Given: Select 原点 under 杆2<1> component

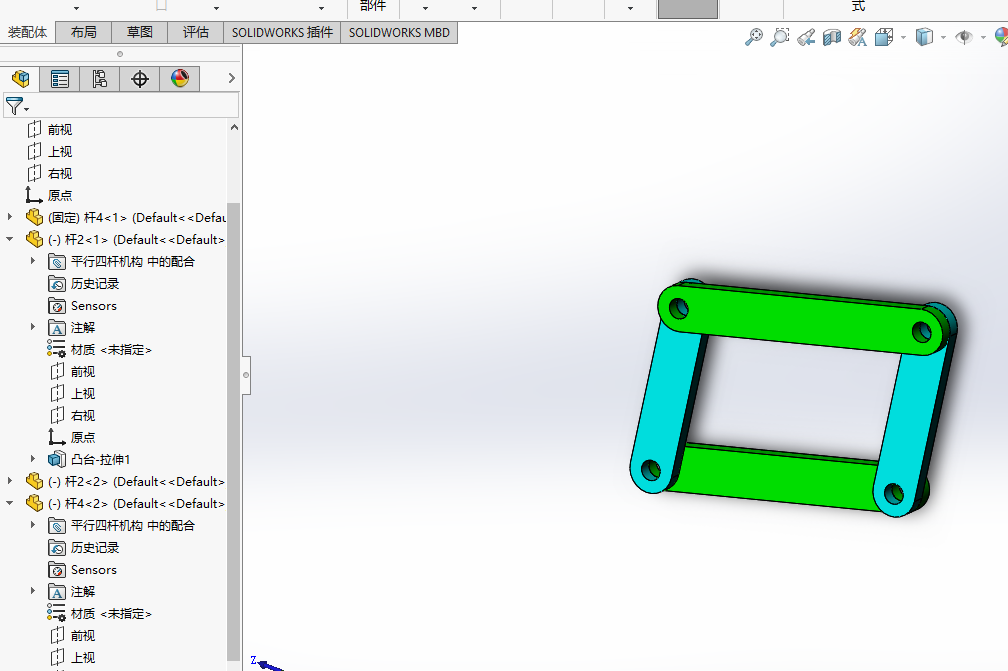Looking at the screenshot, I should pos(83,437).
